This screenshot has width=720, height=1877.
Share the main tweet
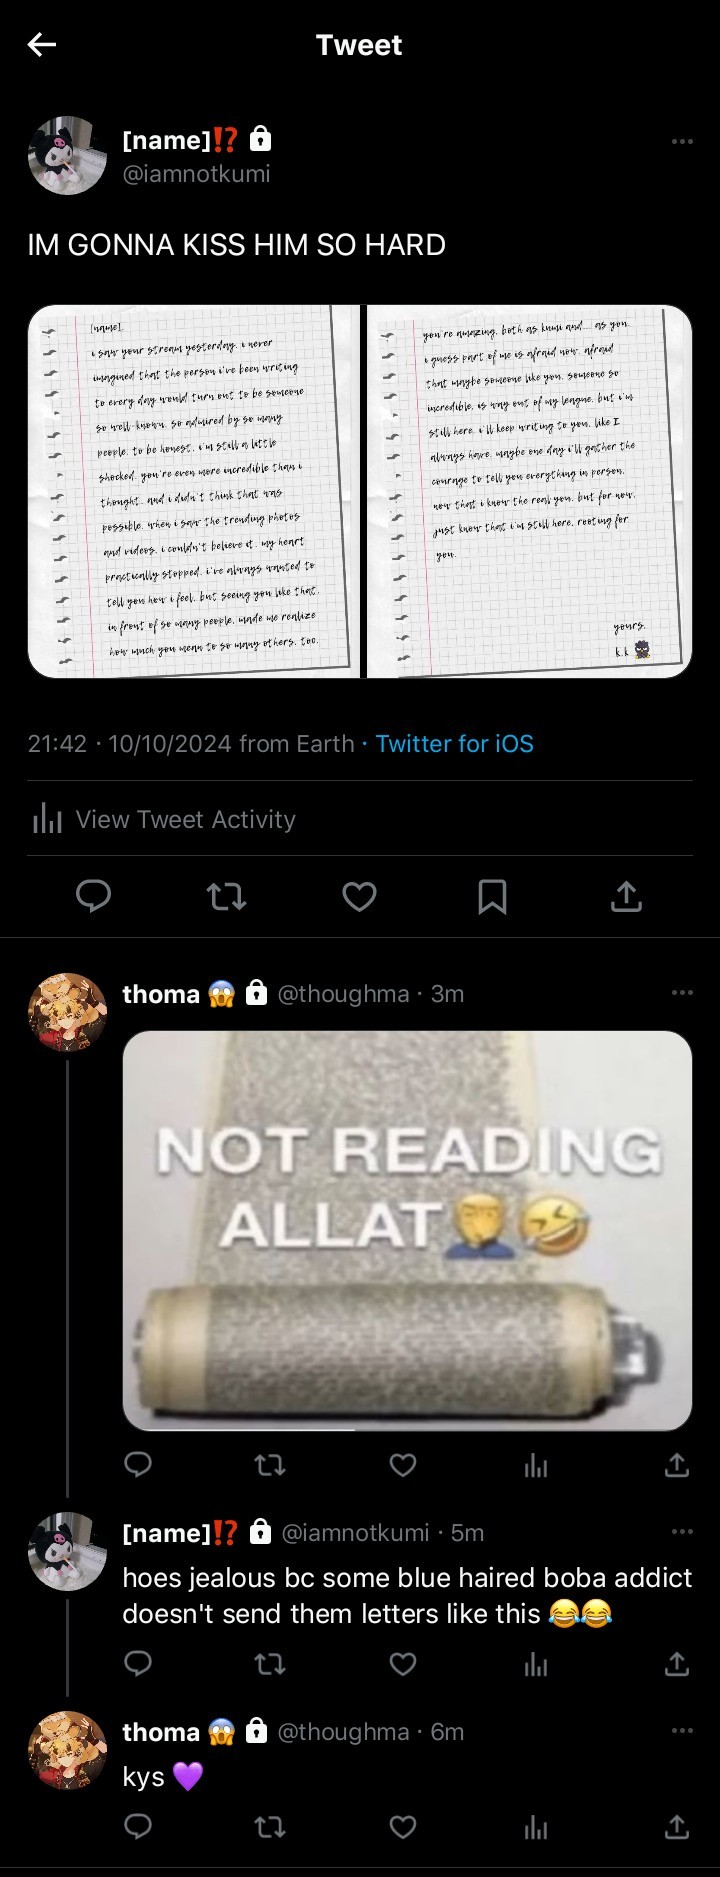coord(626,897)
